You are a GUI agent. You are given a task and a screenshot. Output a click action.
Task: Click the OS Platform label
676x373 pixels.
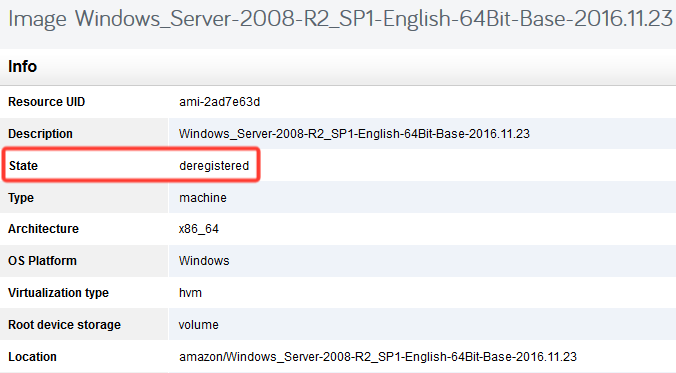tap(42, 260)
